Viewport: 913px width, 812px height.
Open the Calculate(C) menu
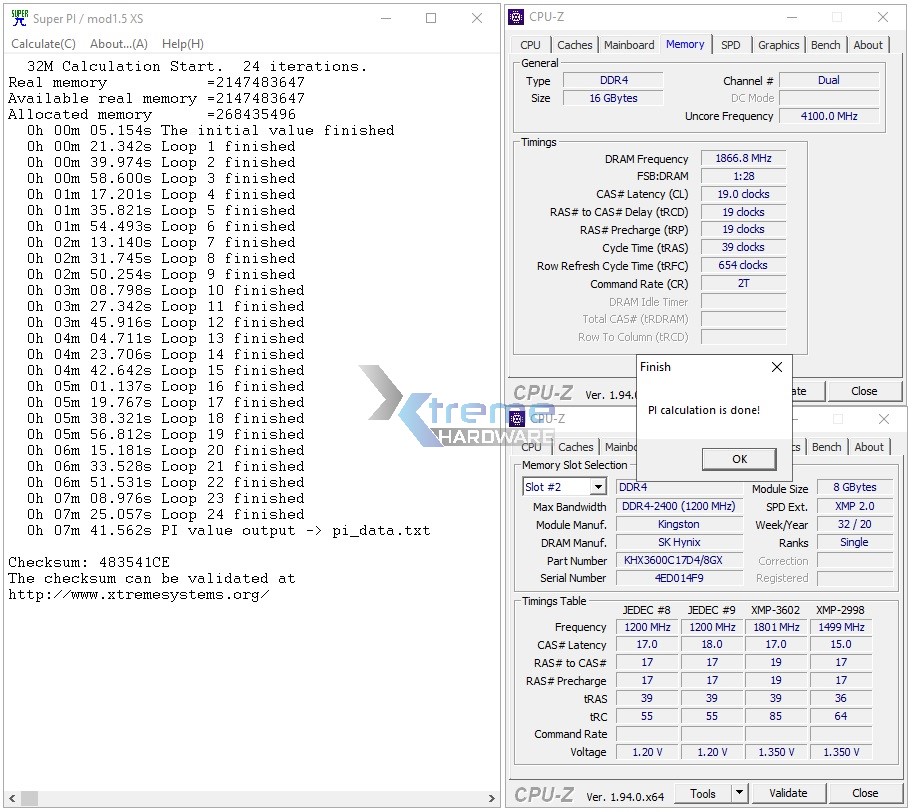pyautogui.click(x=43, y=44)
